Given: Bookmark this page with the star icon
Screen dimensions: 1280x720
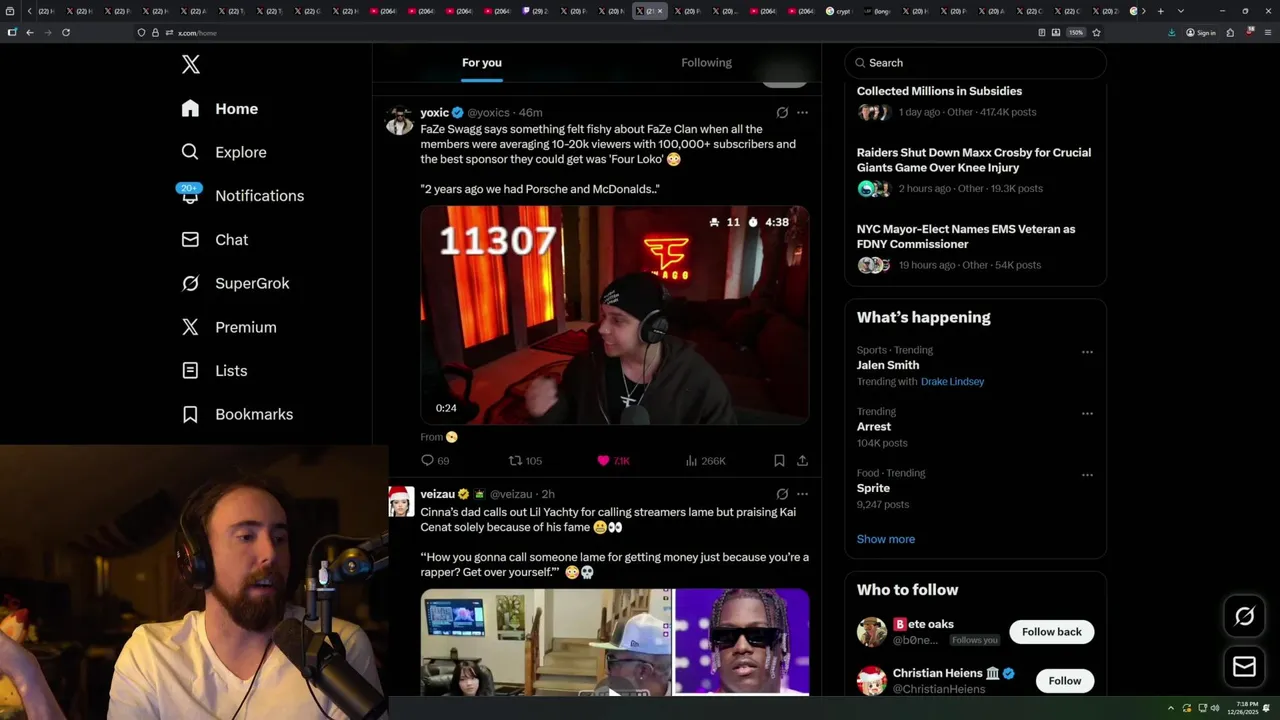Looking at the screenshot, I should 1096,33.
